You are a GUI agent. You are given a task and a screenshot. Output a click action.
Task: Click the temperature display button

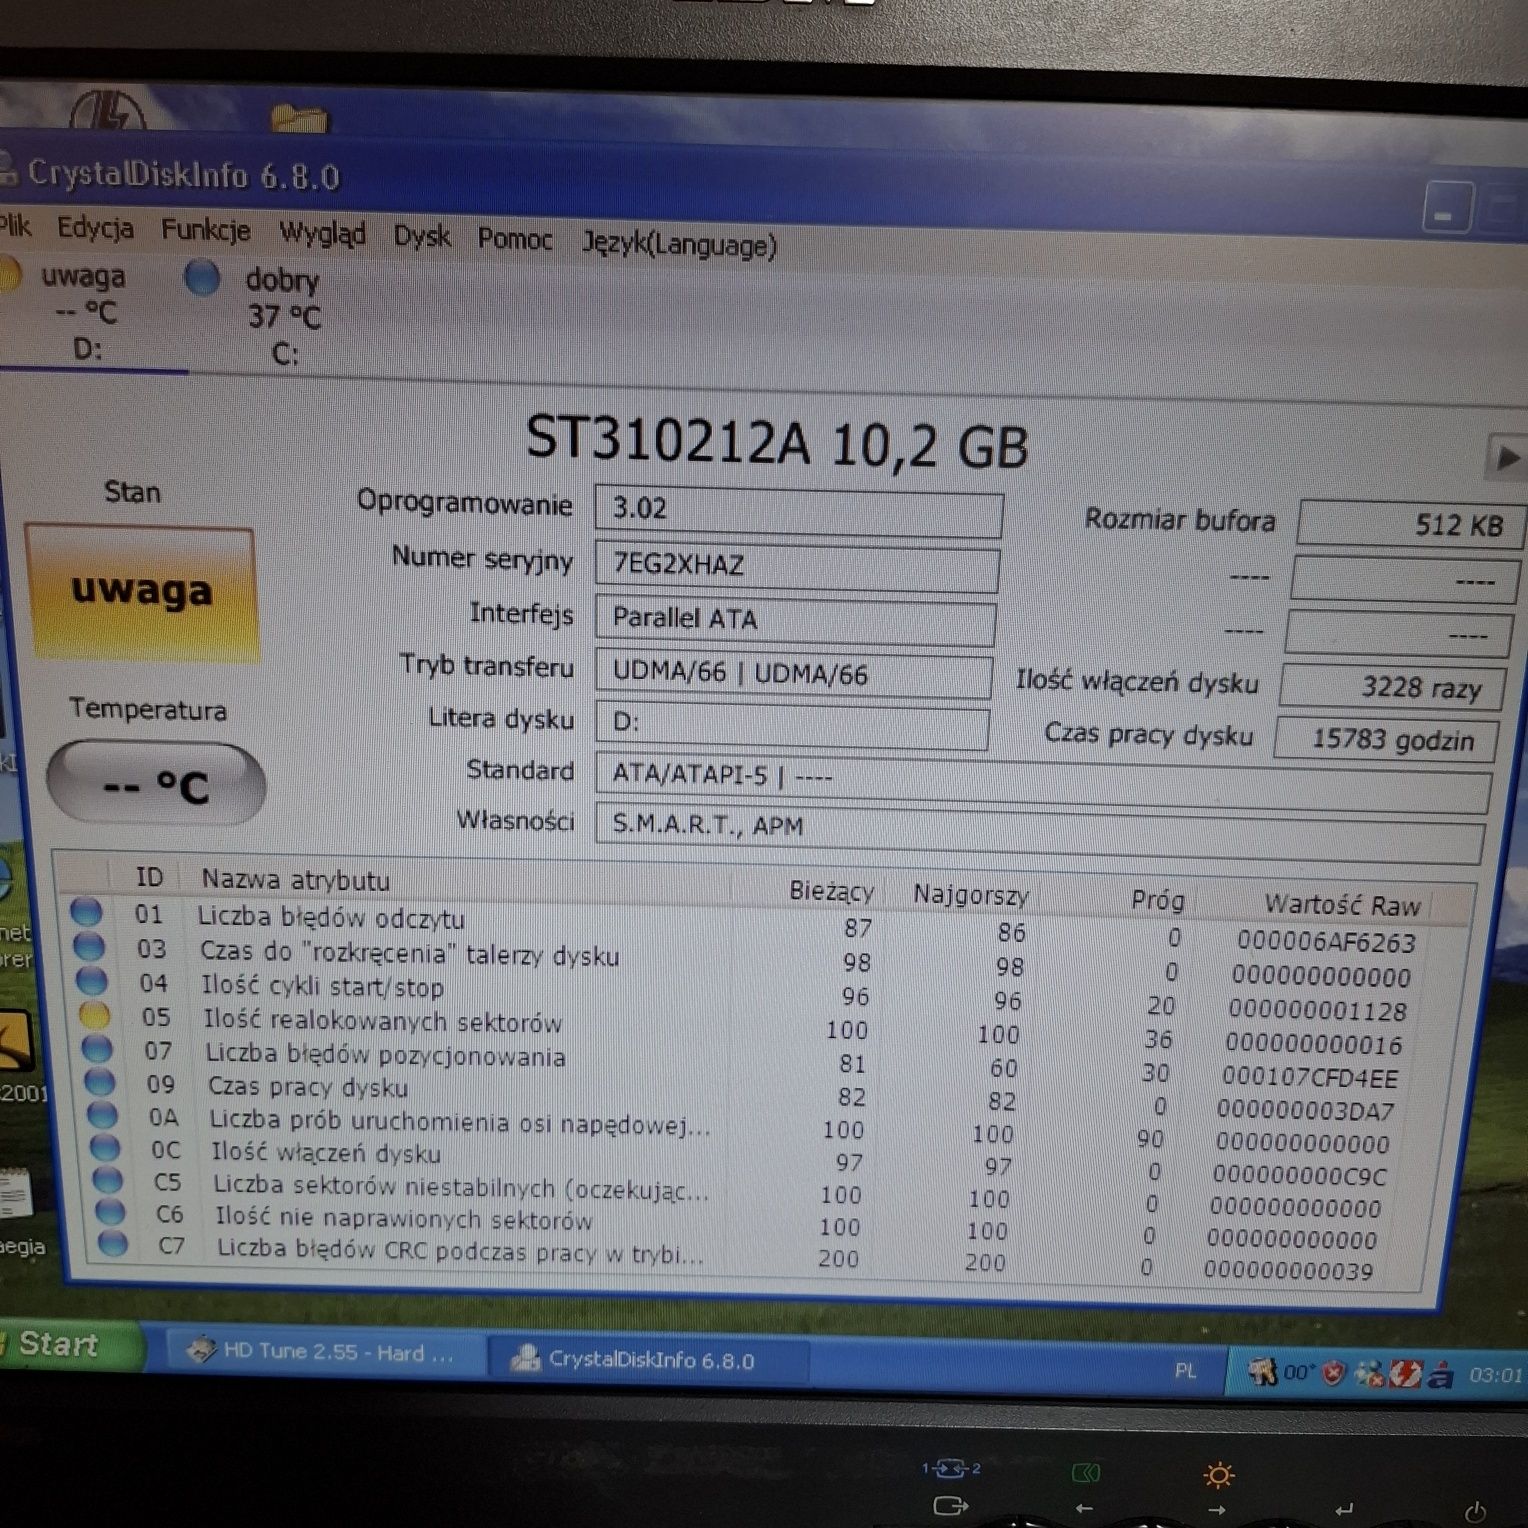(x=156, y=784)
